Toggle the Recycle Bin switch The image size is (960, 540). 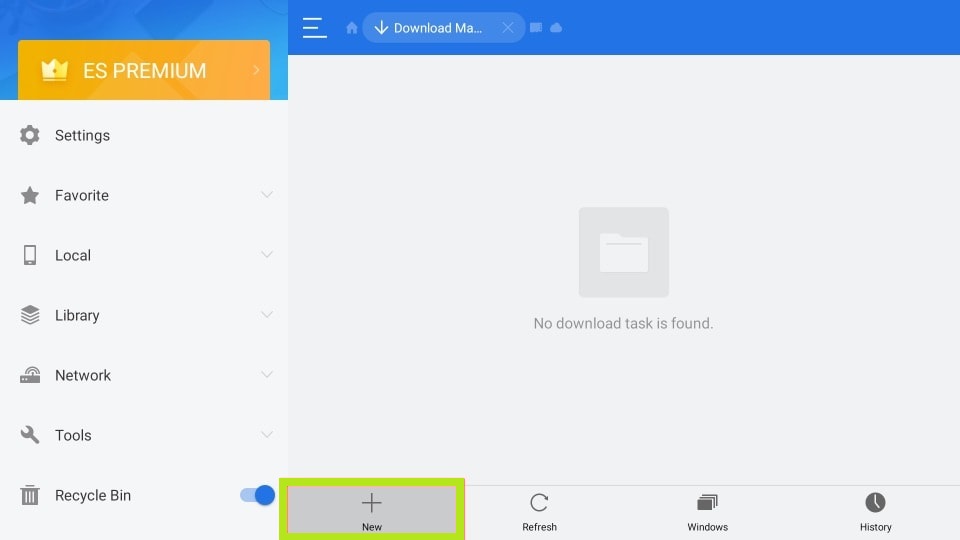point(257,495)
